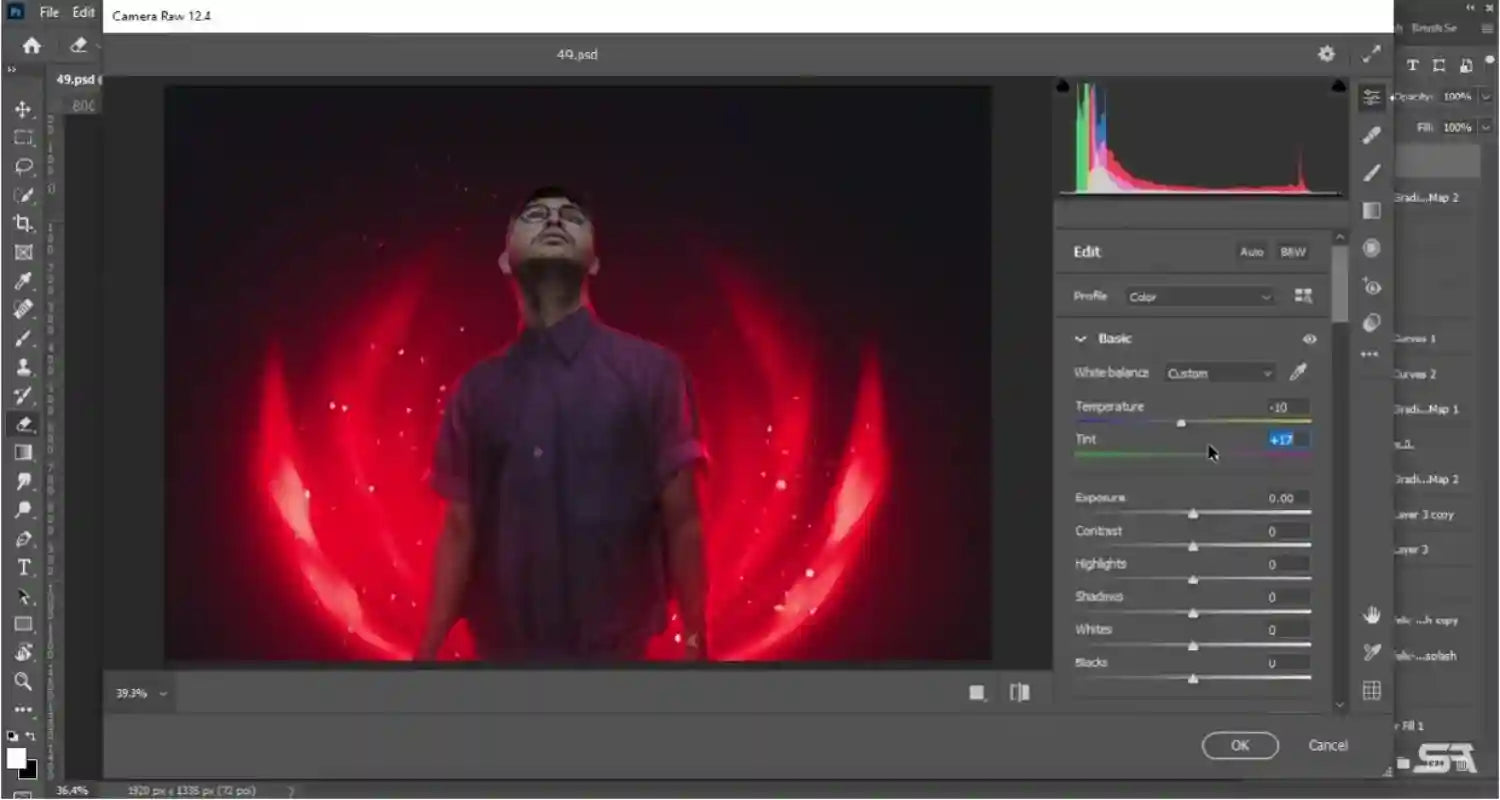Select the Horizontal Type tool in left toolbar

coord(23,567)
